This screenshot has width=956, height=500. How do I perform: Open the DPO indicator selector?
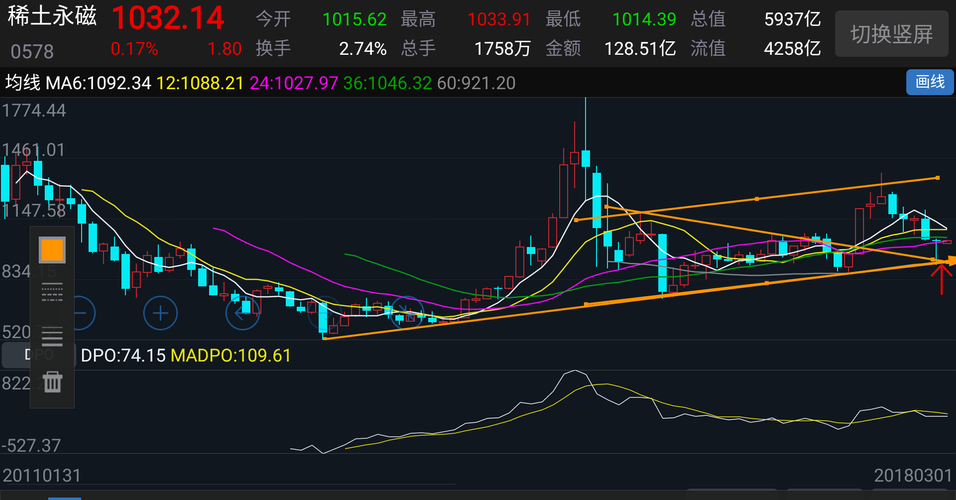coord(38,355)
